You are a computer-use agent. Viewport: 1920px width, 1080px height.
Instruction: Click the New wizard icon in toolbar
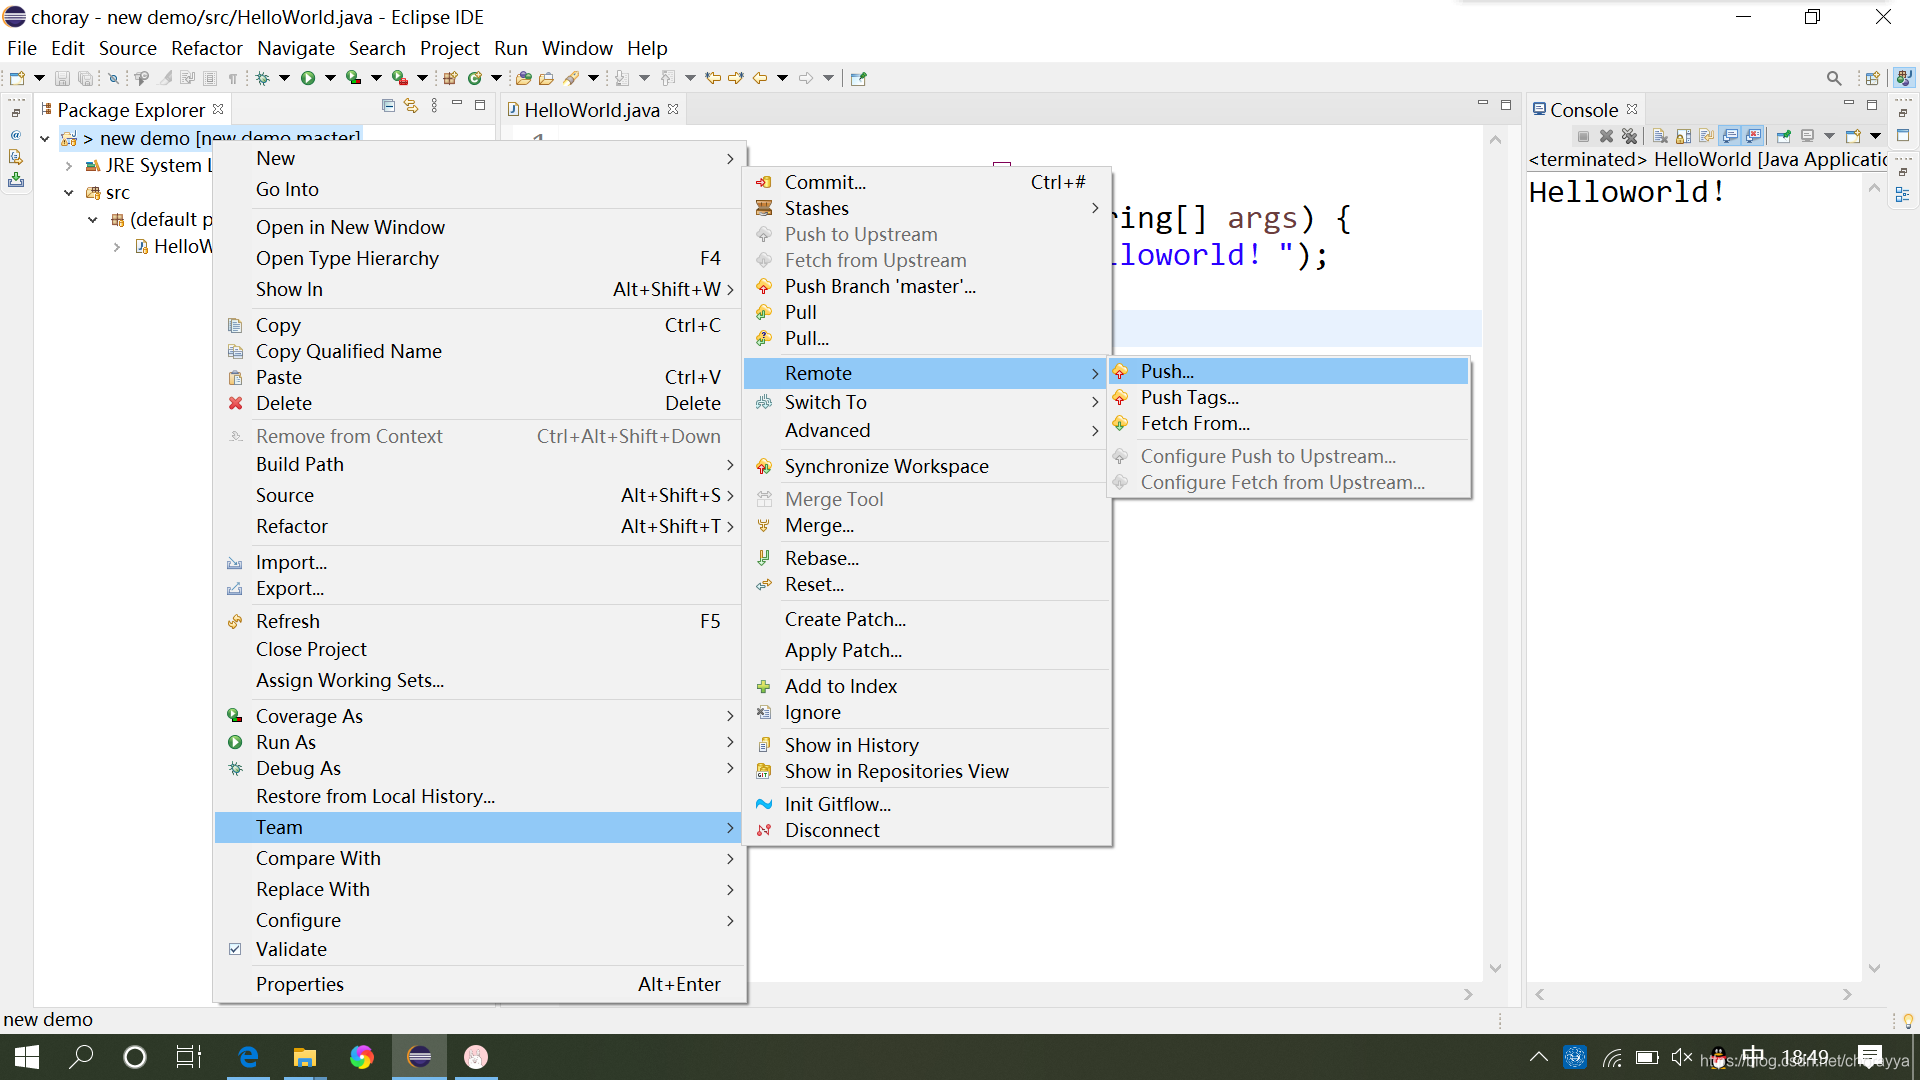click(17, 78)
